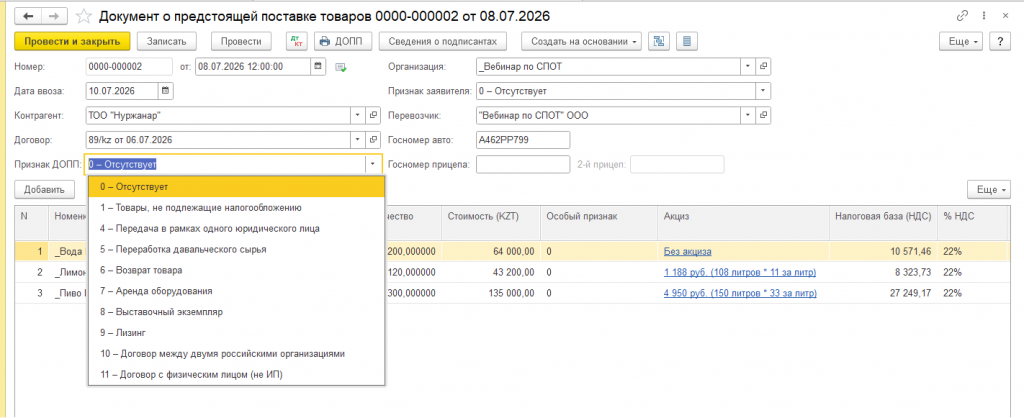
Task: Click the Особый признак column header
Action: coord(600,221)
